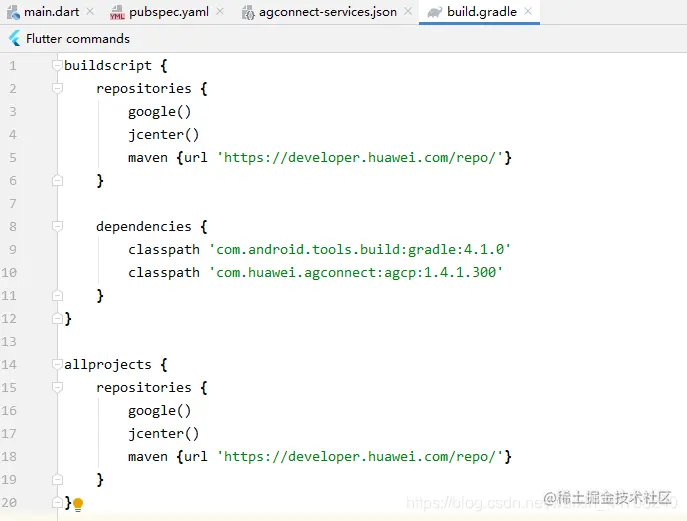Click line number 10 in the gutter
This screenshot has width=687, height=521.
point(9,273)
